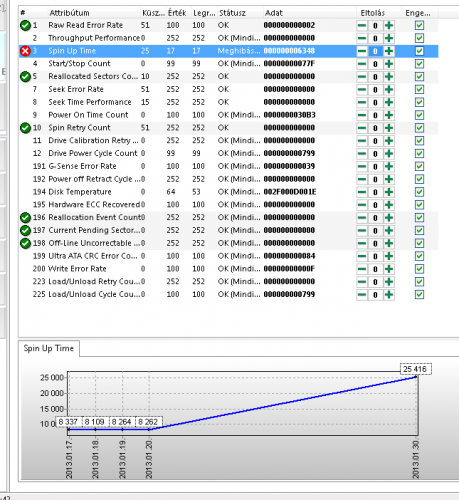Click plus offset for Ultra ATA CRC Error Count

pos(389,256)
